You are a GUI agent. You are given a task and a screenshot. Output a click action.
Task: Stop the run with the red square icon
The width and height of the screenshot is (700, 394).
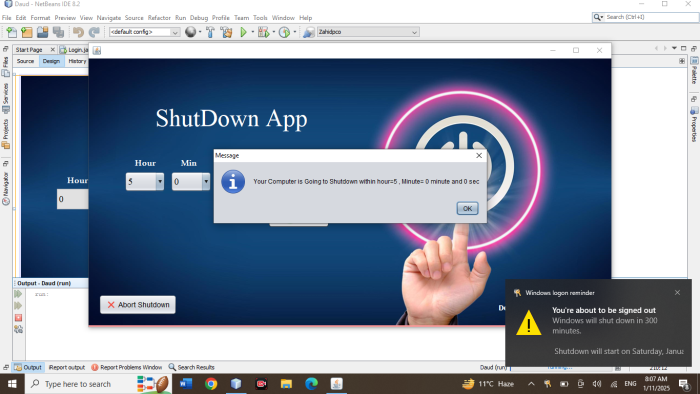pyautogui.click(x=18, y=318)
